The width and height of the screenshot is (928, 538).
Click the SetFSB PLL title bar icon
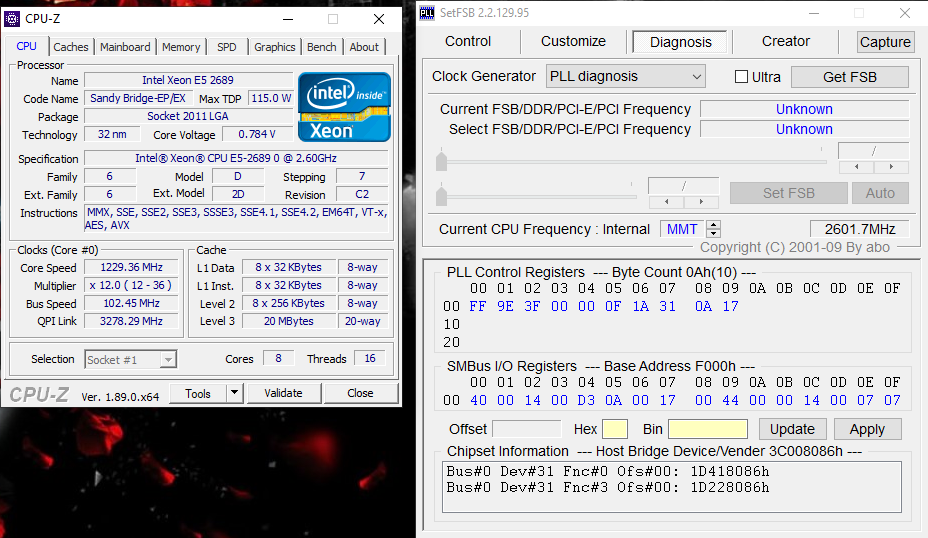[x=427, y=13]
